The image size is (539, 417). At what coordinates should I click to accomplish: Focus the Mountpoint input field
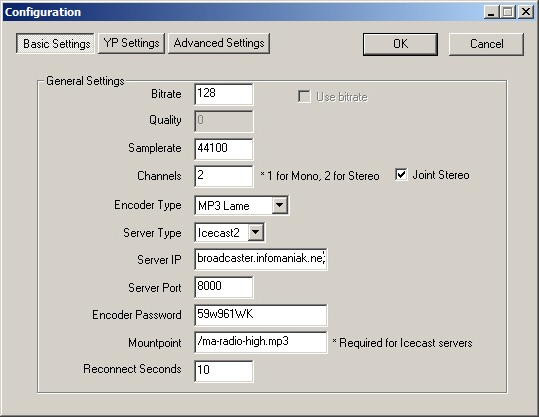[x=261, y=342]
